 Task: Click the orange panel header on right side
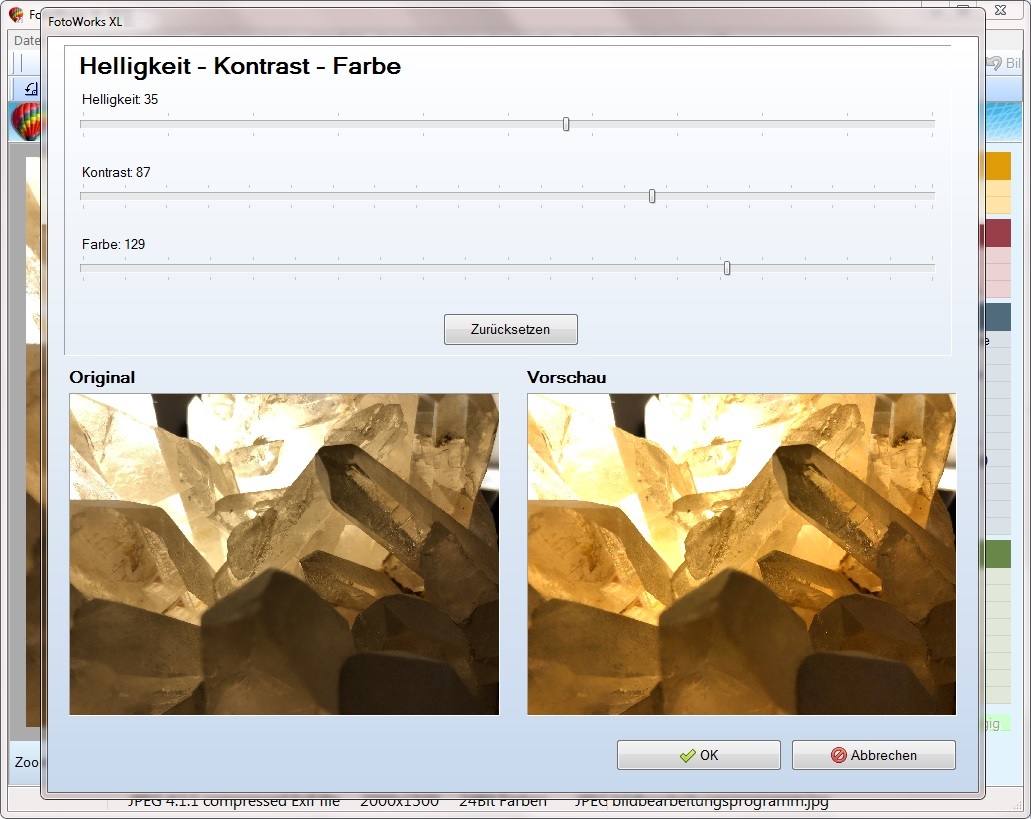click(998, 166)
